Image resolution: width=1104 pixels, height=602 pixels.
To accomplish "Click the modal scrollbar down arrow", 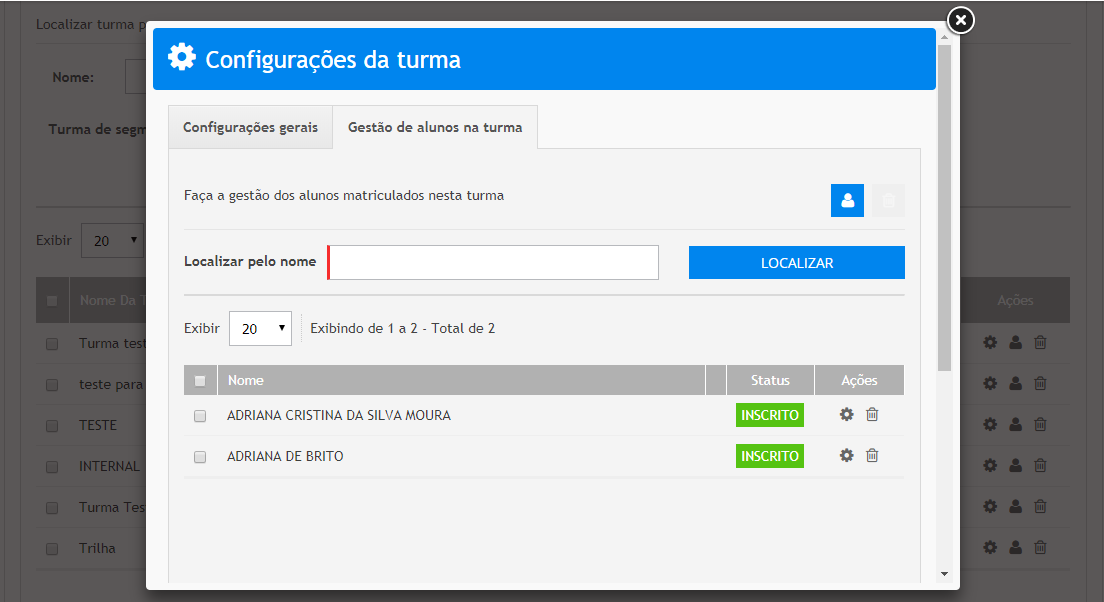I will tap(944, 574).
